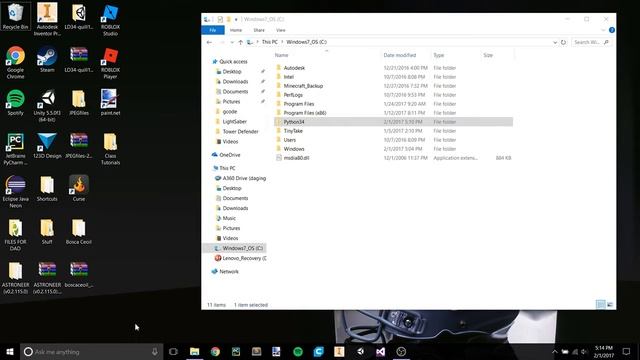Go up one folder level
The image size is (640, 360).
click(240, 42)
